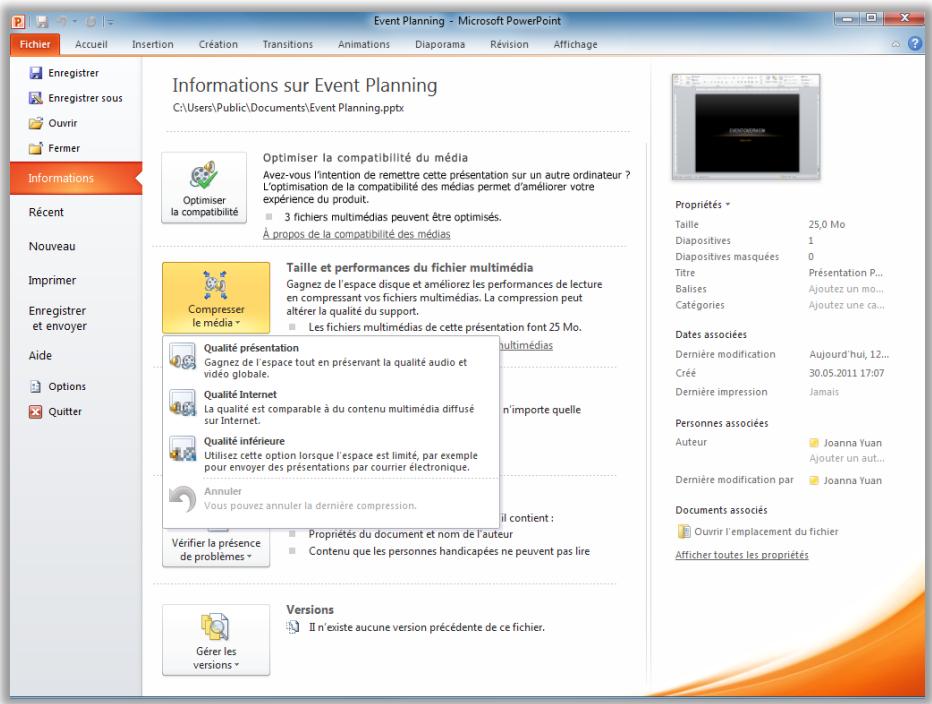Open help with the question mark icon
932x704 pixels.
915,43
